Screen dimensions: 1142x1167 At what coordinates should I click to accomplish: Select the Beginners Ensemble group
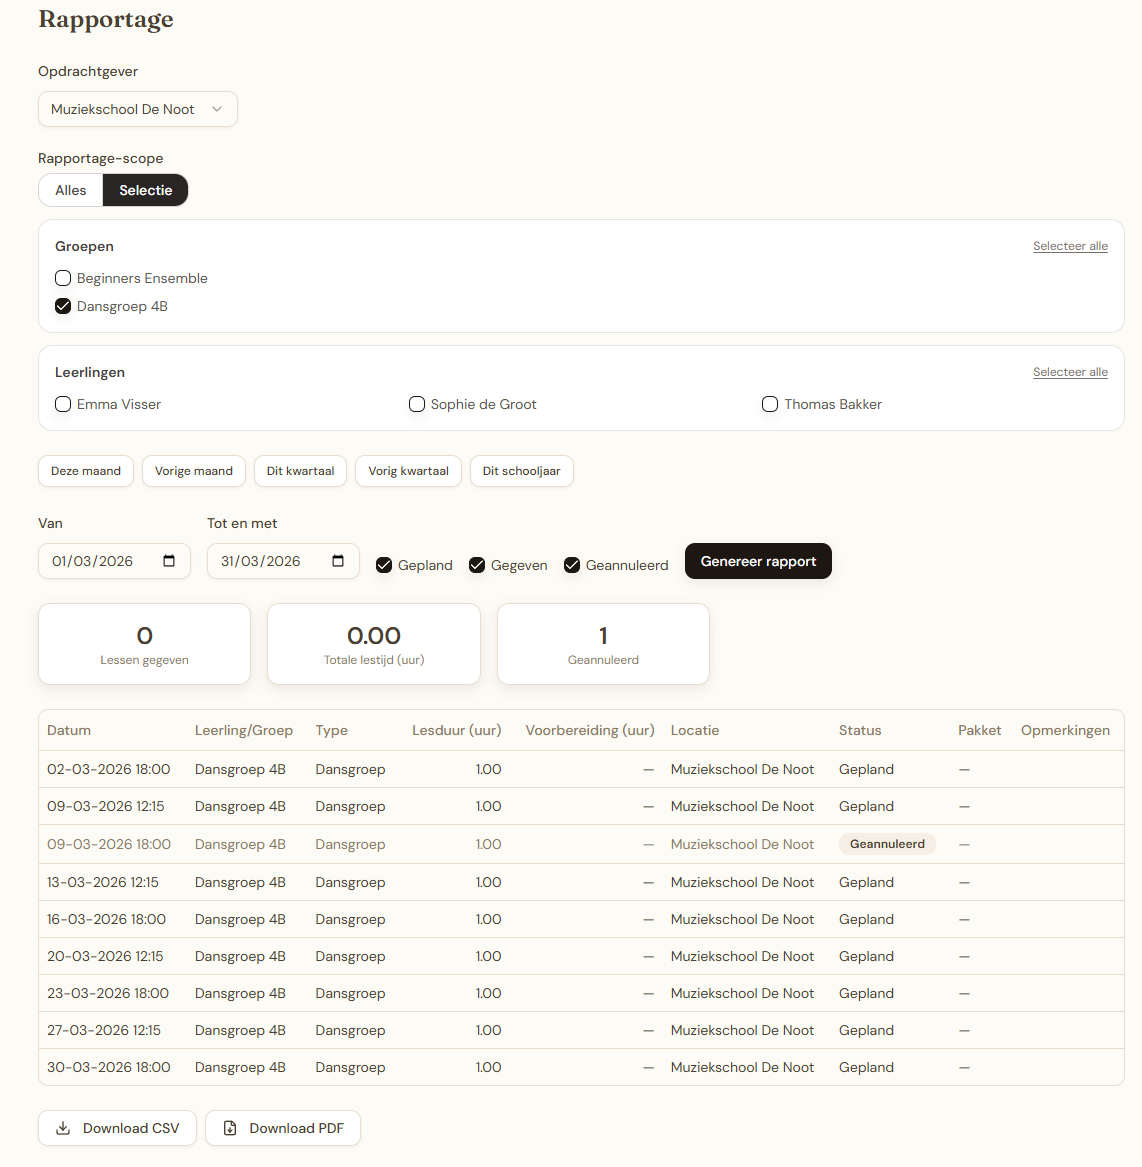click(63, 278)
